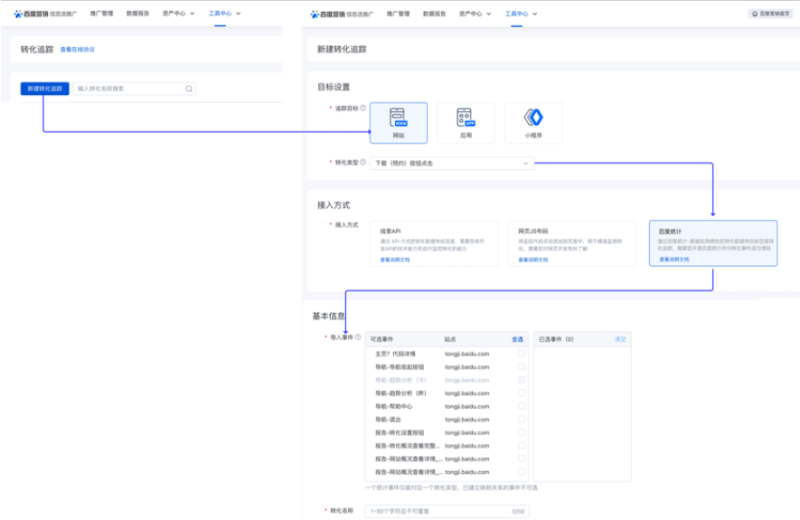Viewport: 800px width, 520px height.
Task: Click help icon next to 追踪目标
Action: coord(363,108)
